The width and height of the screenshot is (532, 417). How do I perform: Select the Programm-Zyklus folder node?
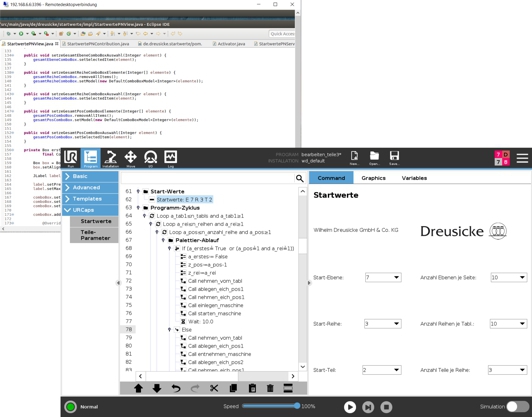click(175, 208)
